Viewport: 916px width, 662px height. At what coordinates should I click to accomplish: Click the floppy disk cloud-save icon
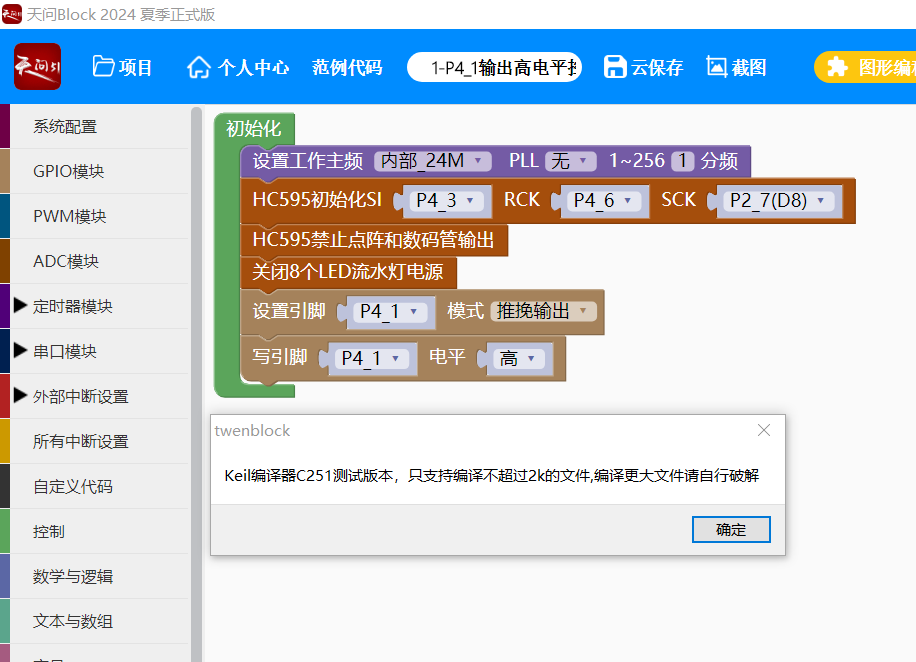(615, 67)
